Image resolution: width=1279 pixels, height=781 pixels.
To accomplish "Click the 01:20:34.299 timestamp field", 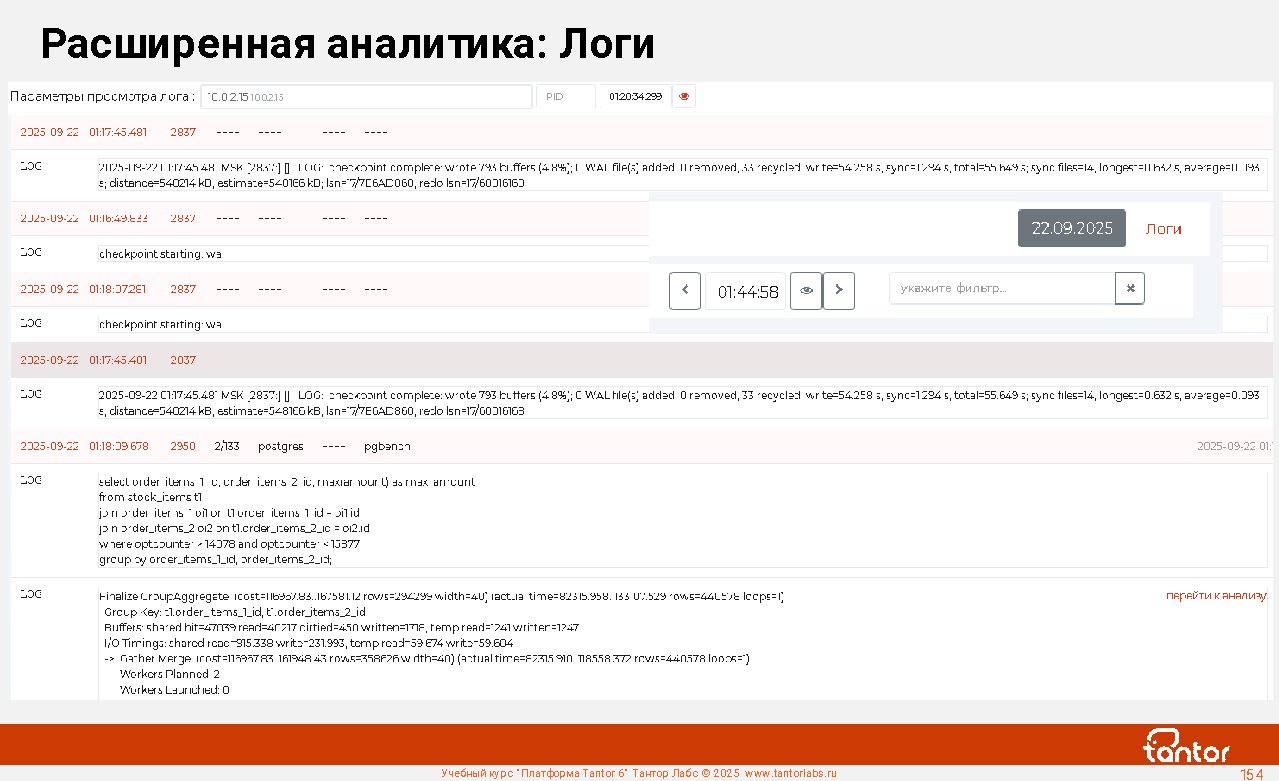I will [x=635, y=97].
